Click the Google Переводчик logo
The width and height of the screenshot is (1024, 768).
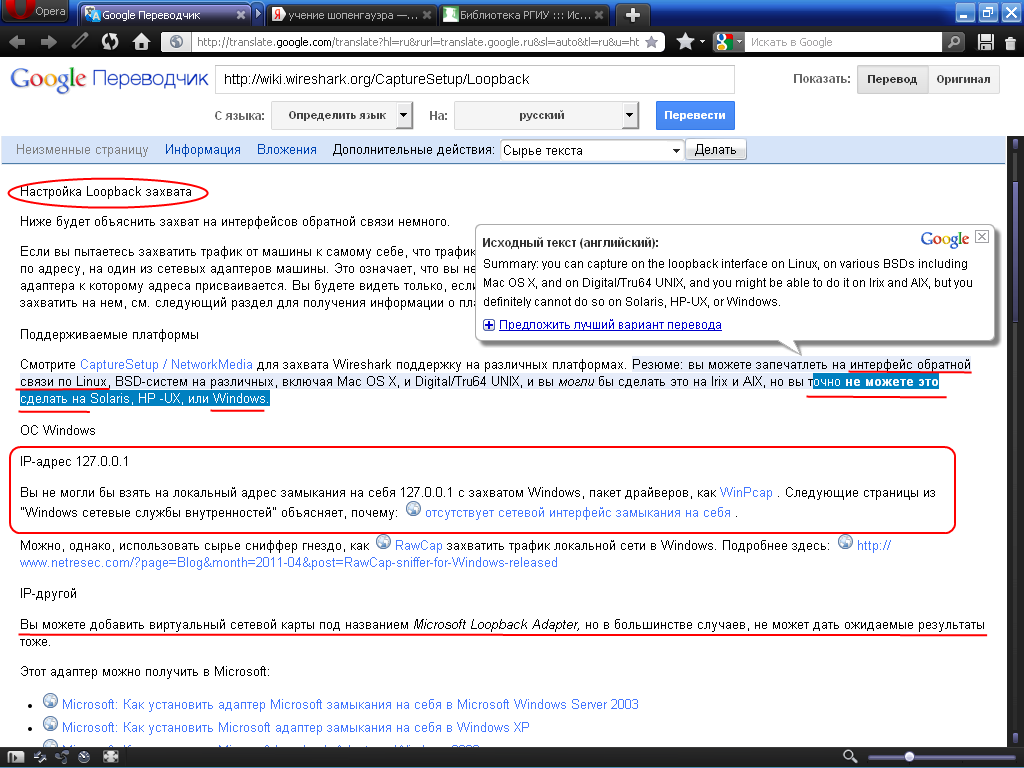(x=109, y=80)
